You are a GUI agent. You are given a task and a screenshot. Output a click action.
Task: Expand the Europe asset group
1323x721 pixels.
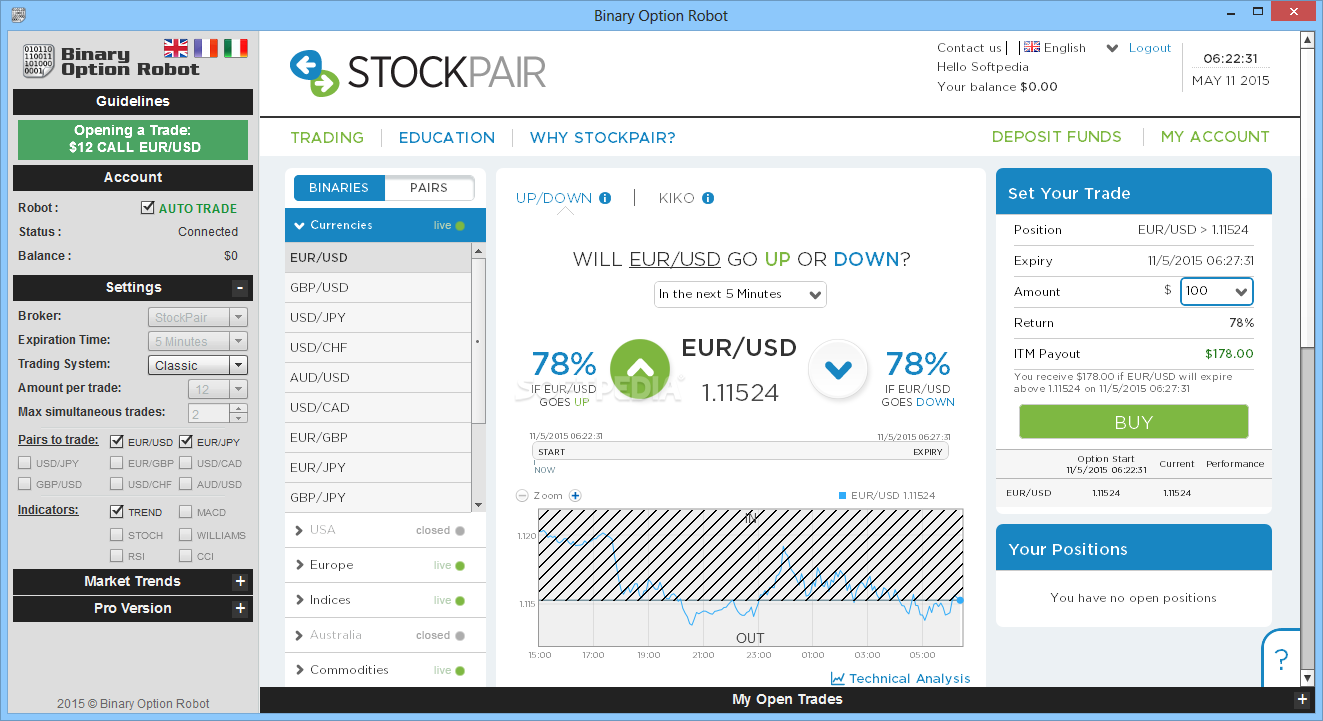click(x=385, y=565)
